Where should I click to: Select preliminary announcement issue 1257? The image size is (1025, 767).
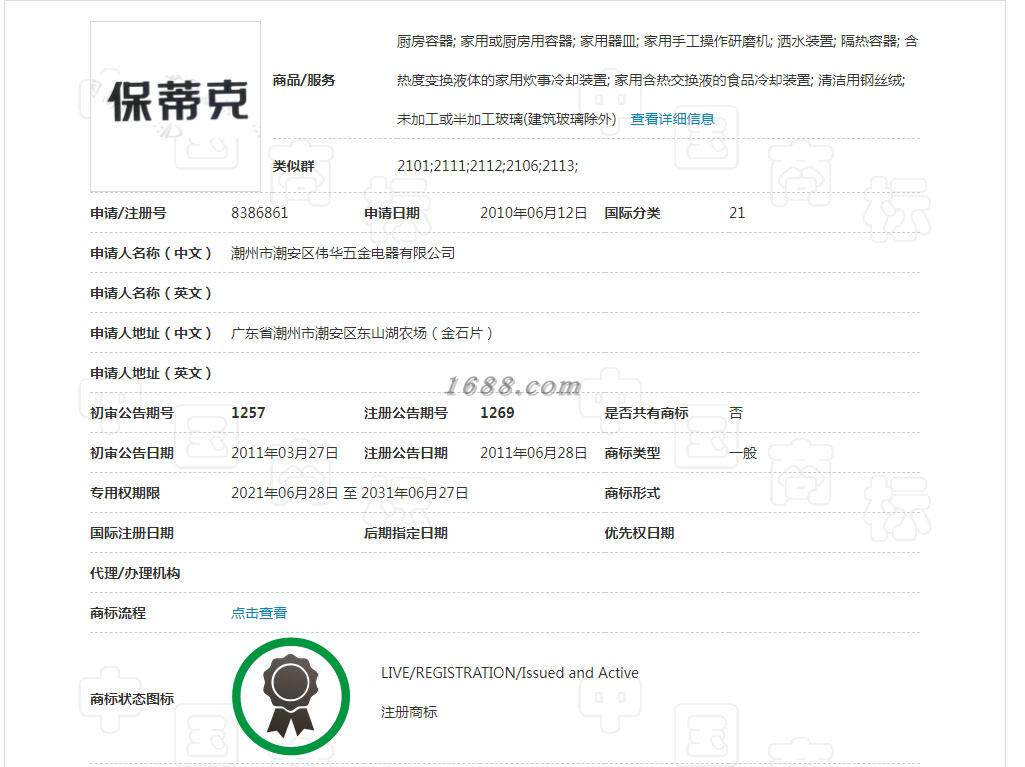point(248,413)
